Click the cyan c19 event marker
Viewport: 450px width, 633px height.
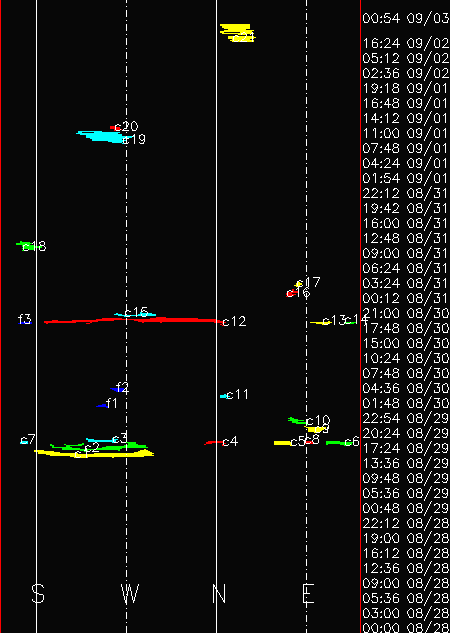(x=101, y=136)
